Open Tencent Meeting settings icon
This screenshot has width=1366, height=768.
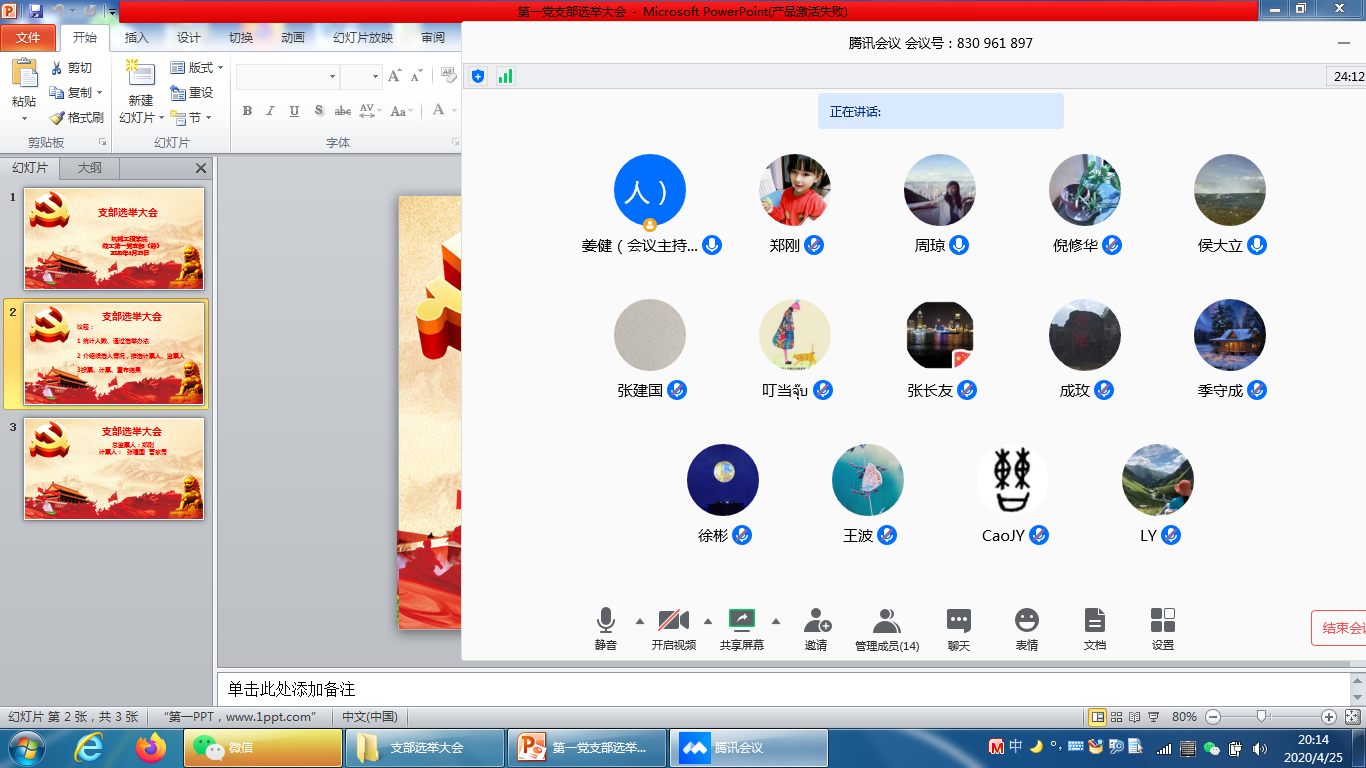click(x=1162, y=621)
